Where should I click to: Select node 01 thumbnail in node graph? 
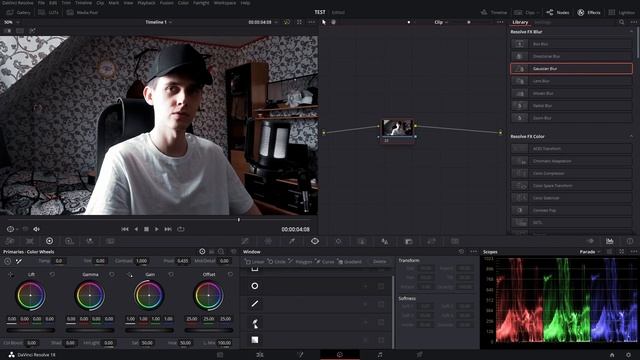click(x=397, y=128)
